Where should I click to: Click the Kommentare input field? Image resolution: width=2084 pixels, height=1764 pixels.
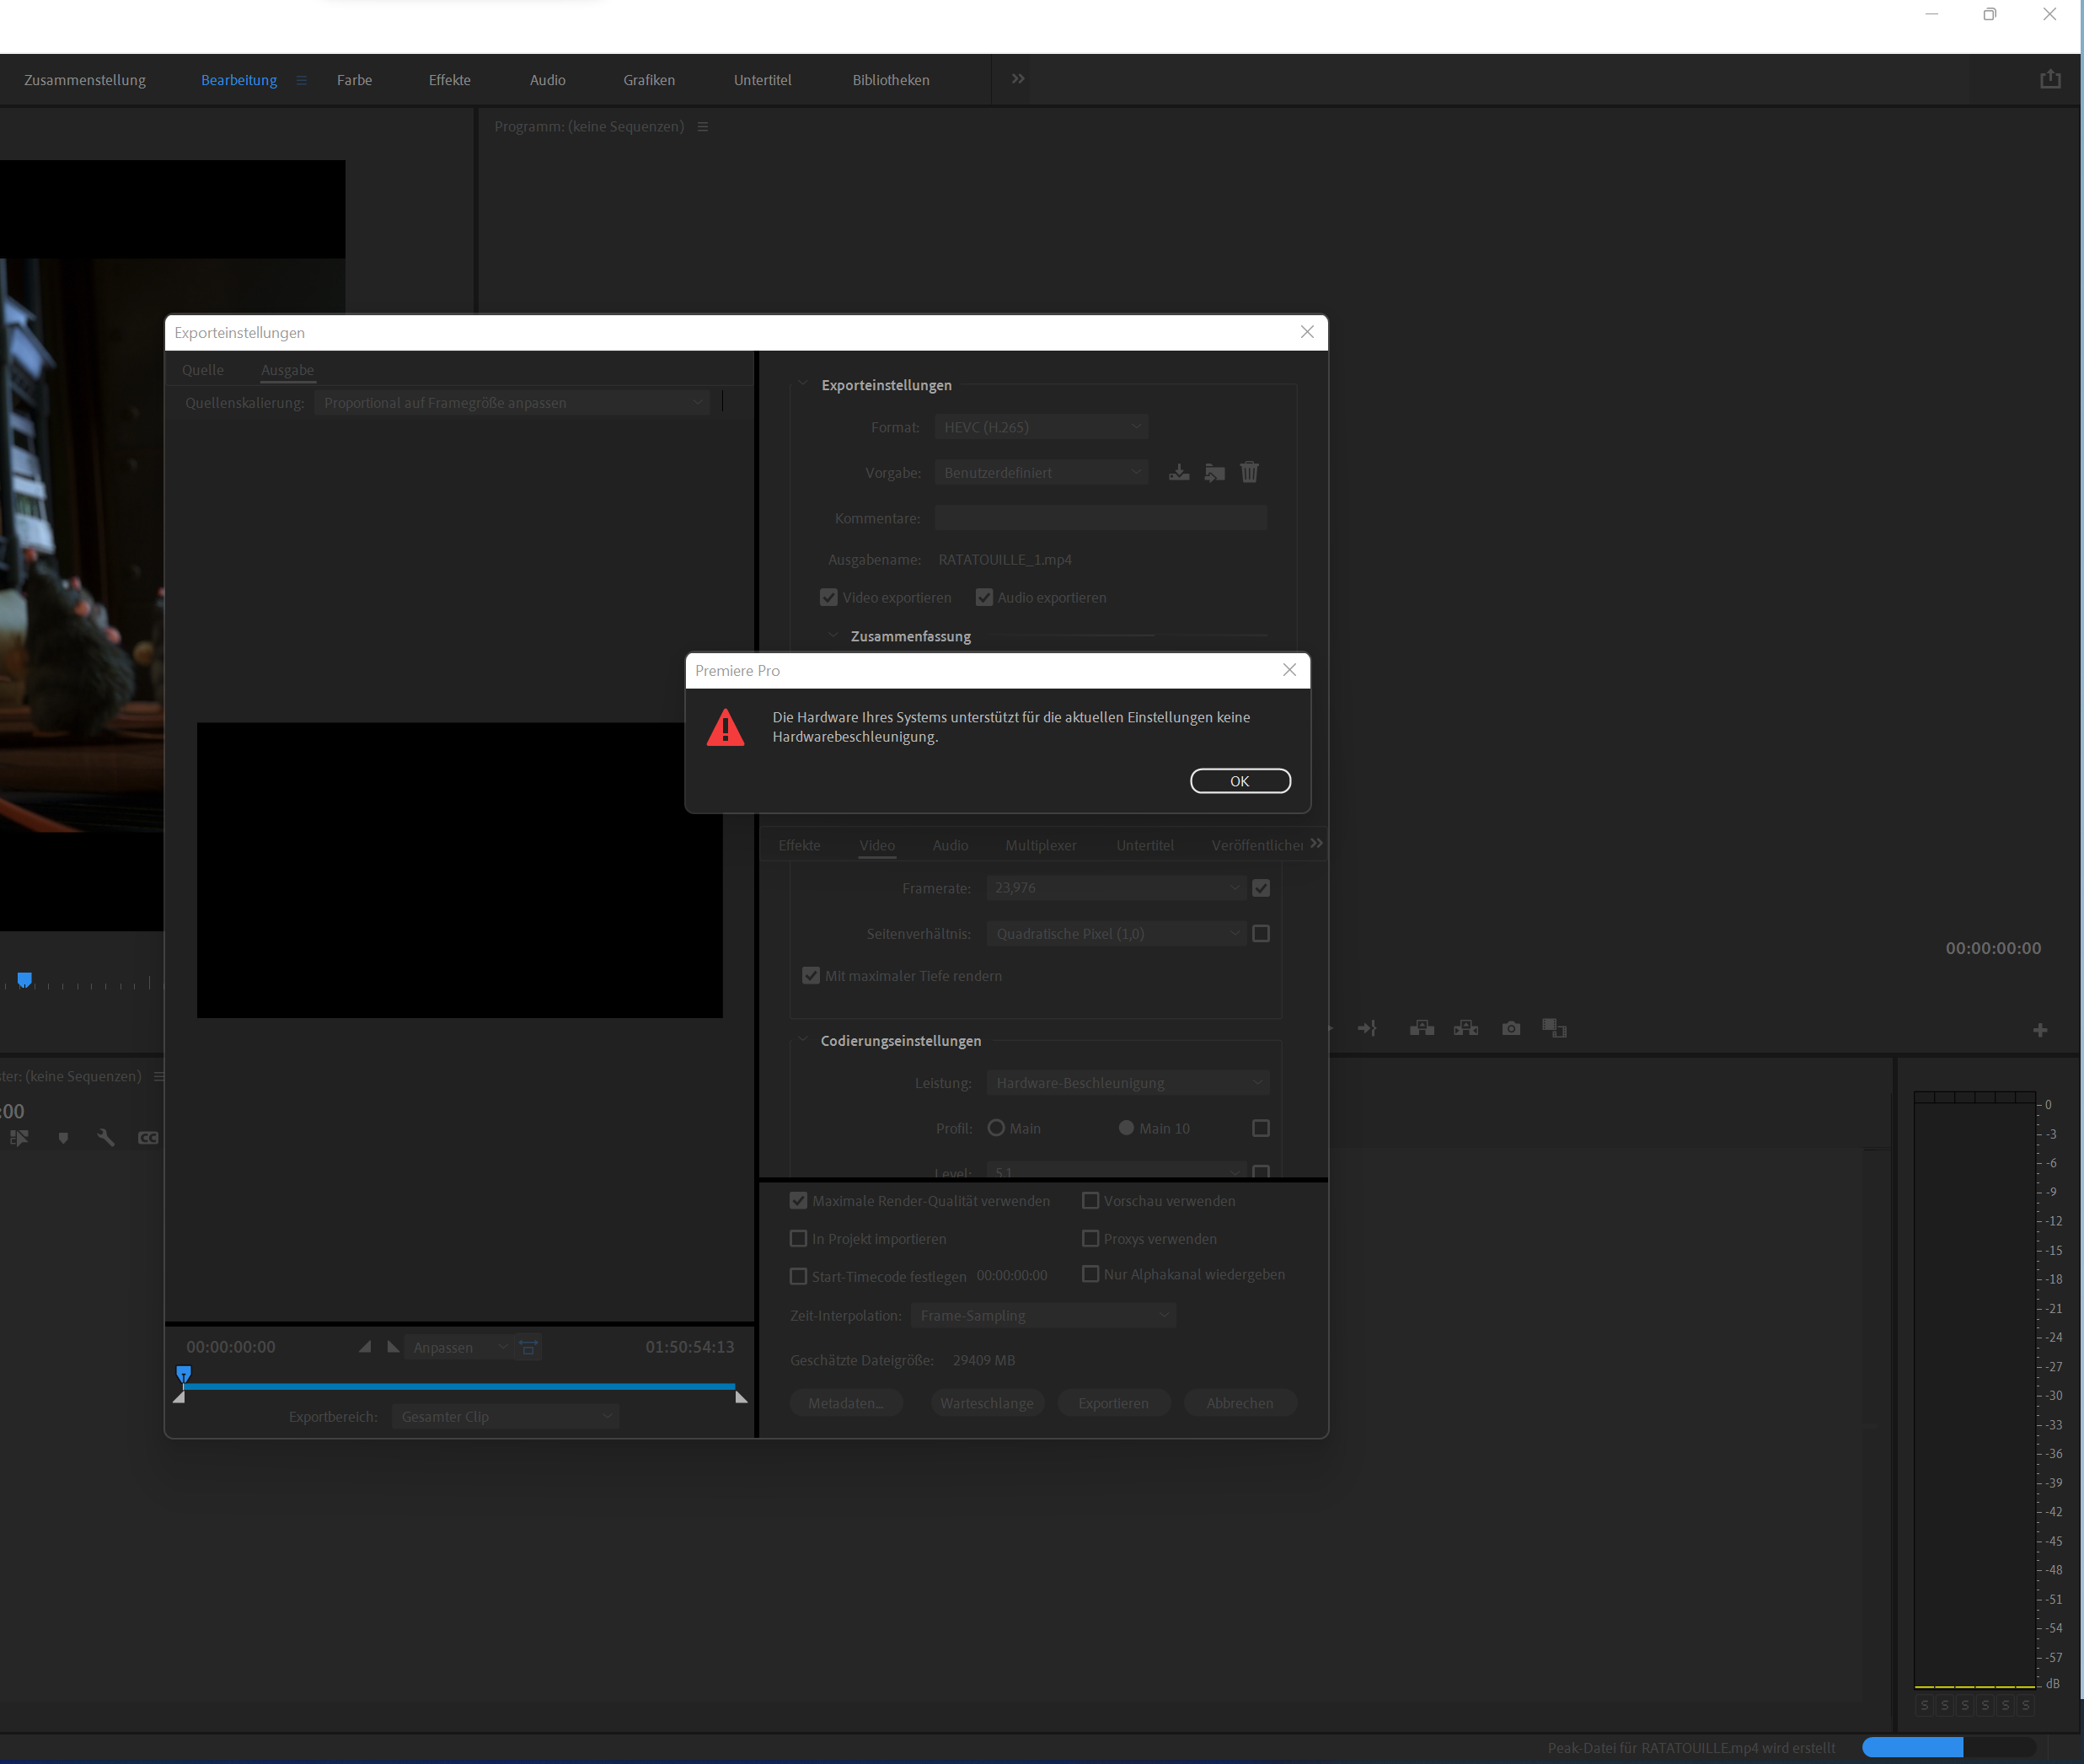pos(1100,518)
